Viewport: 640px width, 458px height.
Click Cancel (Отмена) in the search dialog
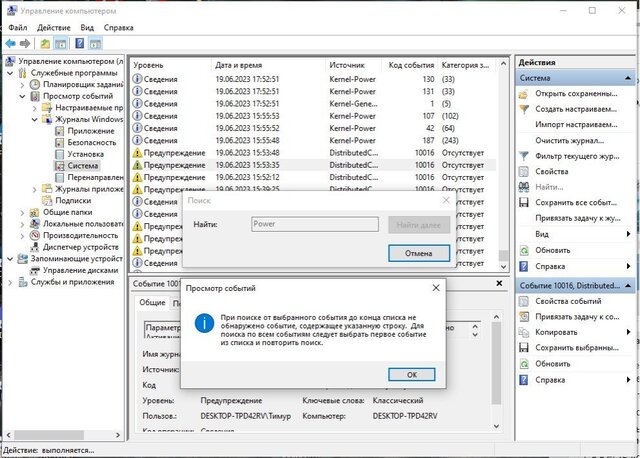(419, 253)
